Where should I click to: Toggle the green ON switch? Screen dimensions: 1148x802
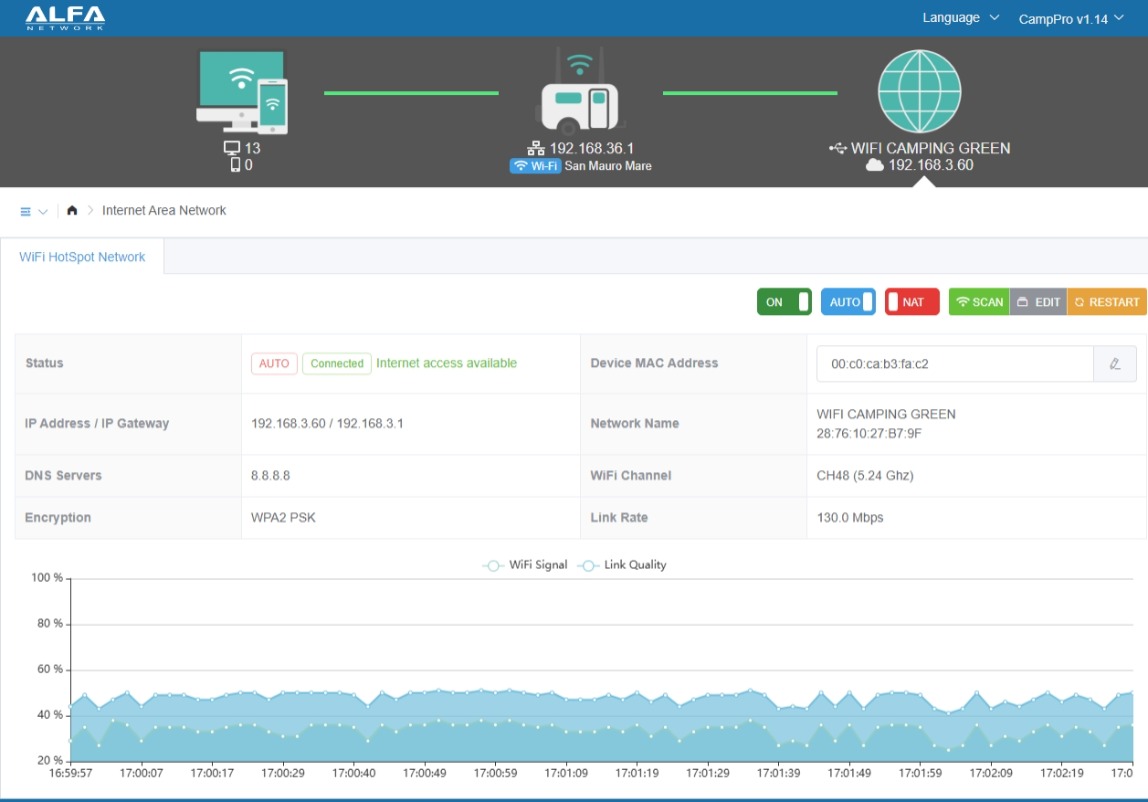click(x=783, y=302)
